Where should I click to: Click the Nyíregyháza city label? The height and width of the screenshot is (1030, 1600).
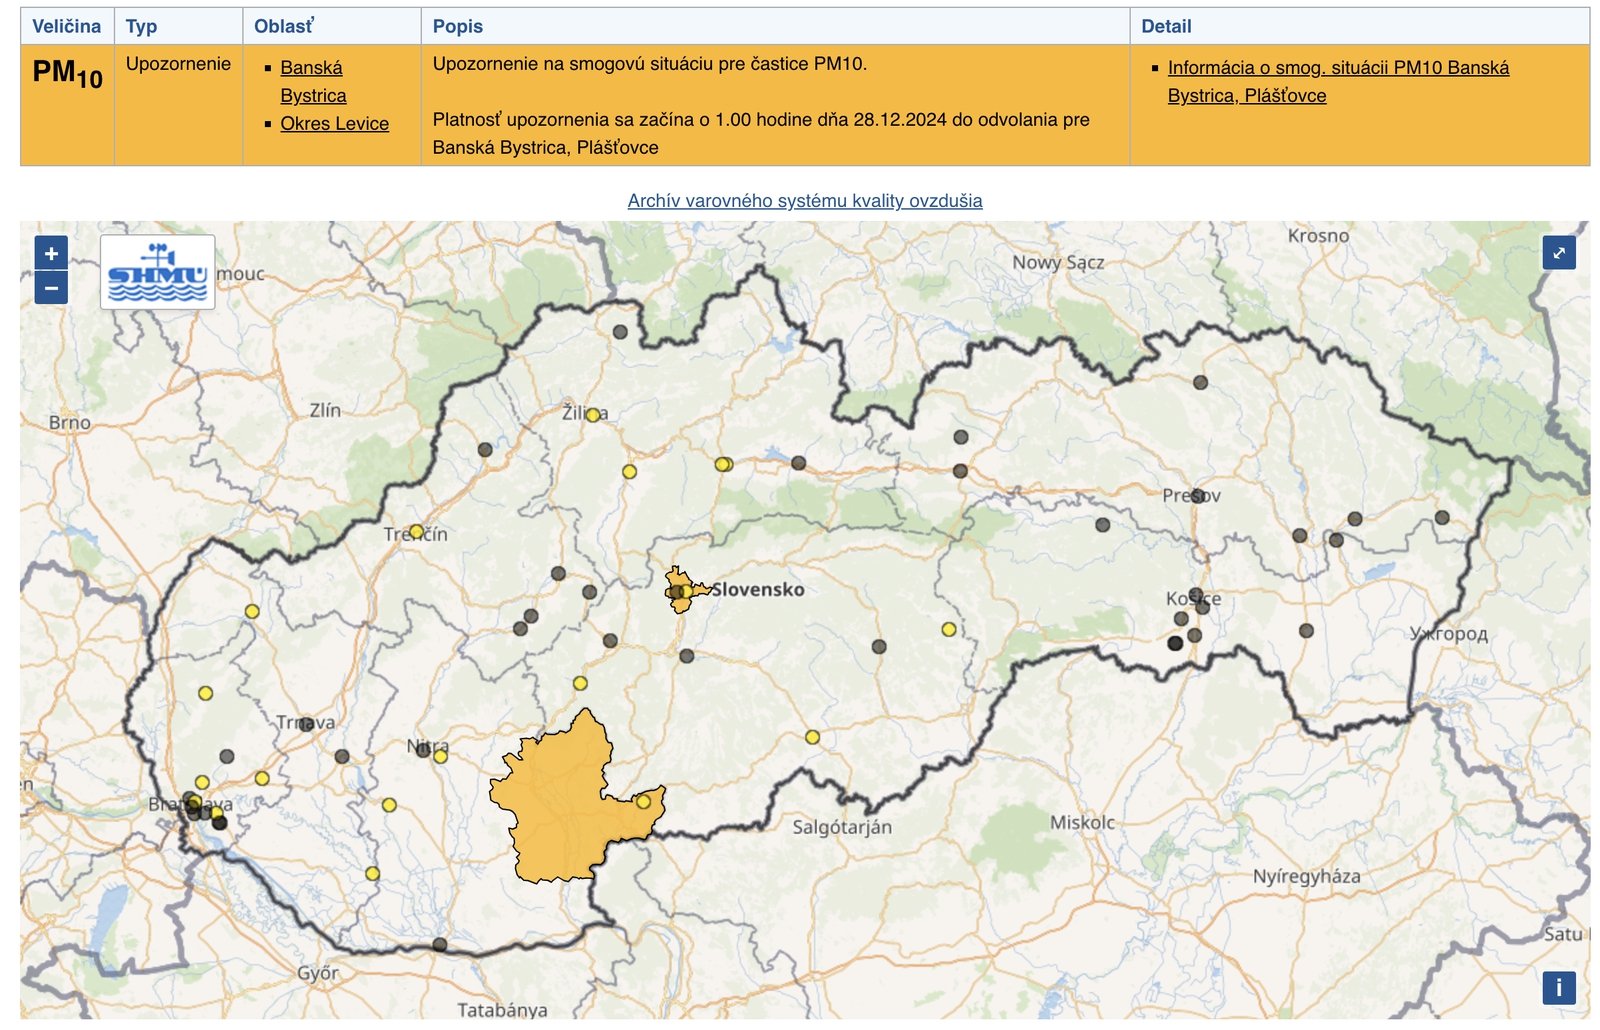1306,877
